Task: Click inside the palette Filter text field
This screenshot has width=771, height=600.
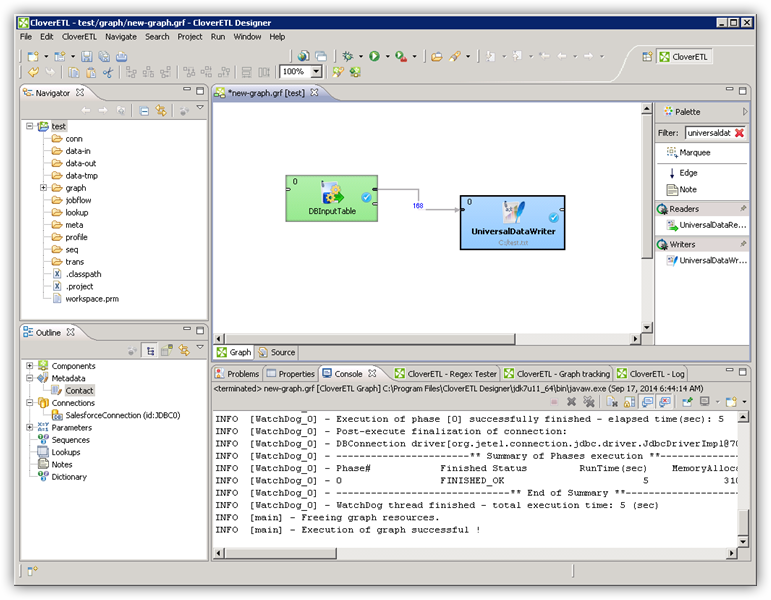Action: click(x=708, y=133)
